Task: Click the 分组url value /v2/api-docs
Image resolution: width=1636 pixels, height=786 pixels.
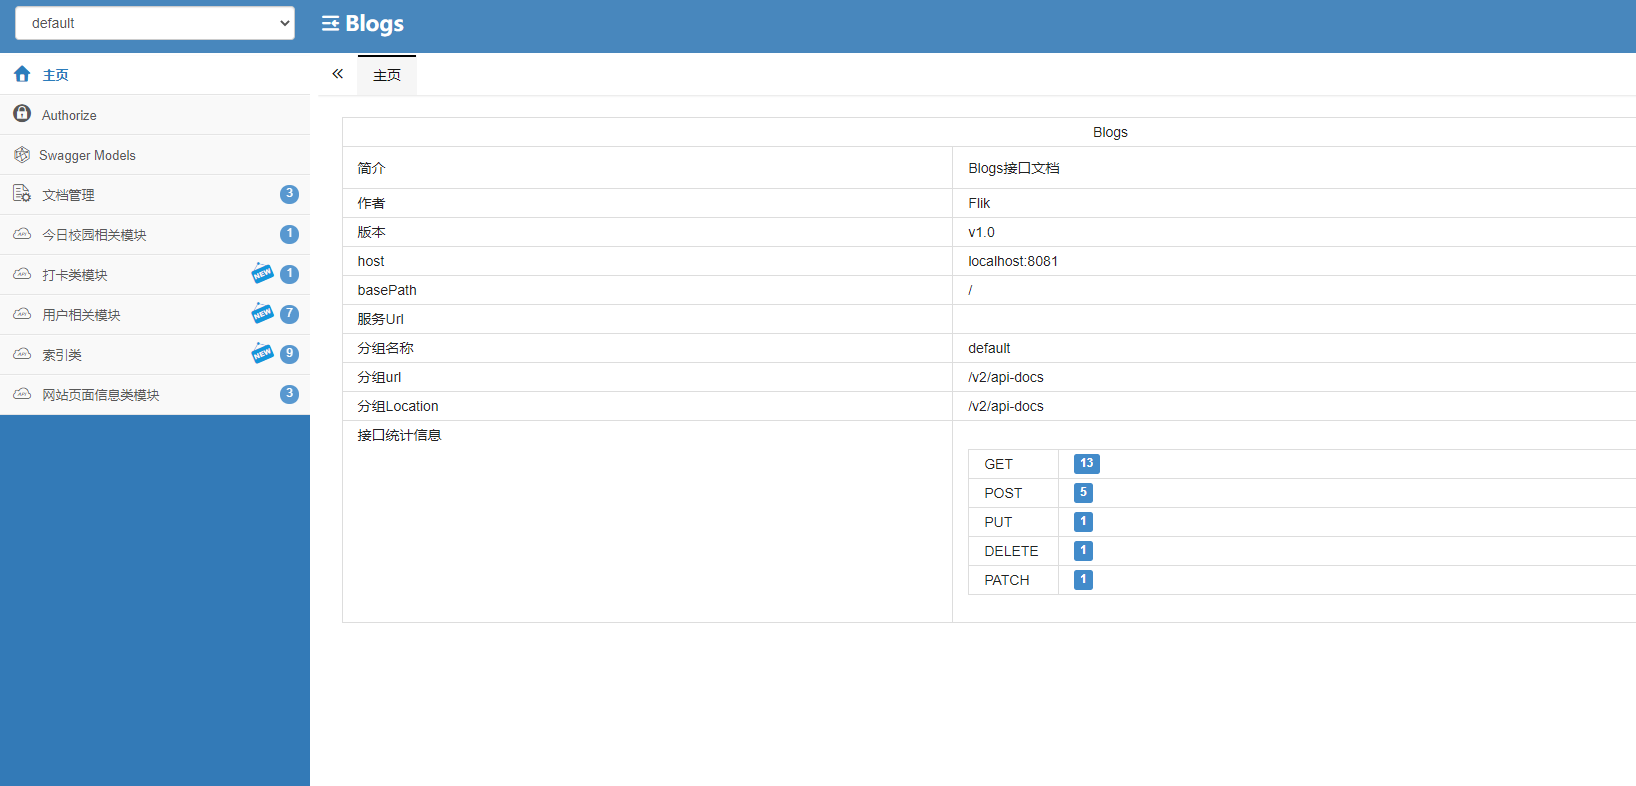Action: pyautogui.click(x=1006, y=377)
